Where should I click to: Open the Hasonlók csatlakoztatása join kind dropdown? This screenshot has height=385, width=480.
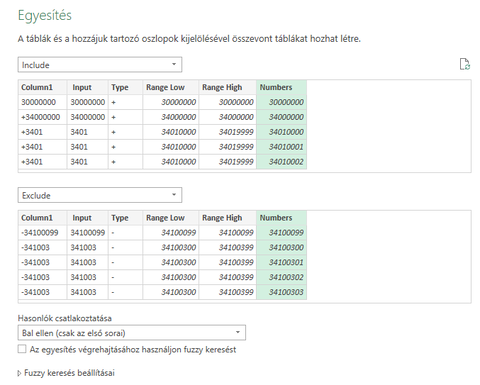(x=132, y=333)
